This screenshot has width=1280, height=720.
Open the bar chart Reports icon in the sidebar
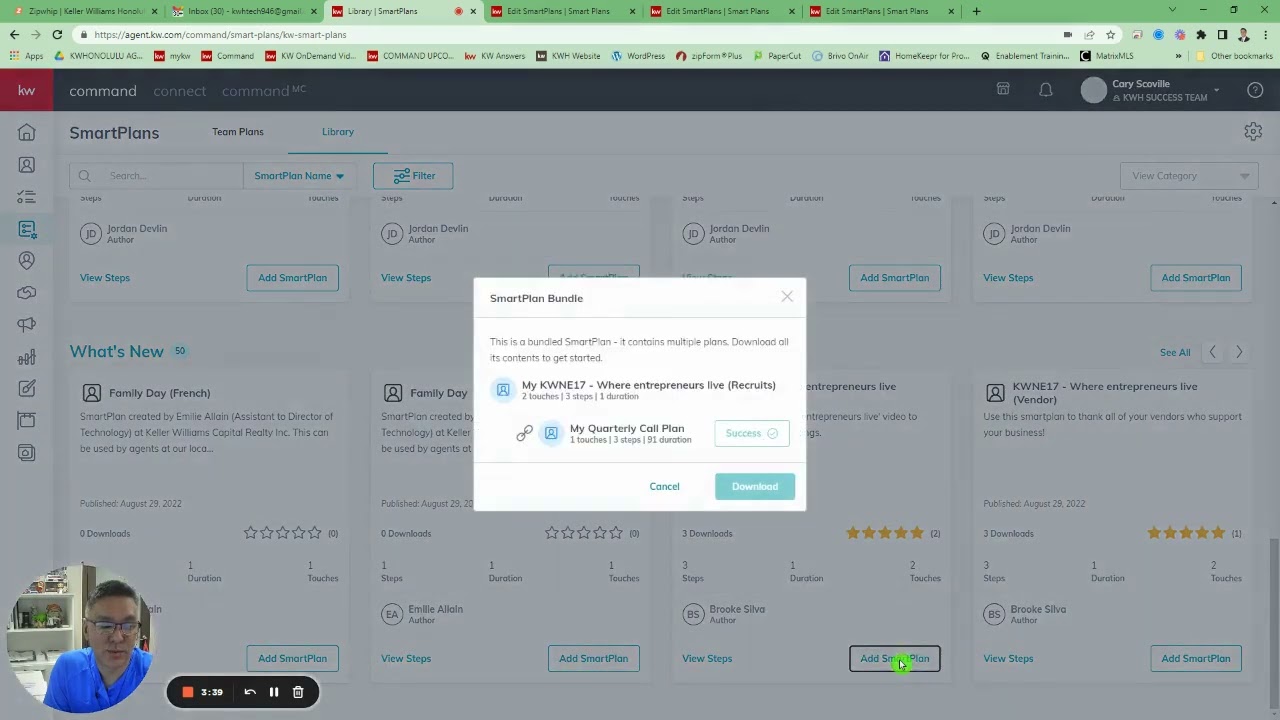[27, 357]
